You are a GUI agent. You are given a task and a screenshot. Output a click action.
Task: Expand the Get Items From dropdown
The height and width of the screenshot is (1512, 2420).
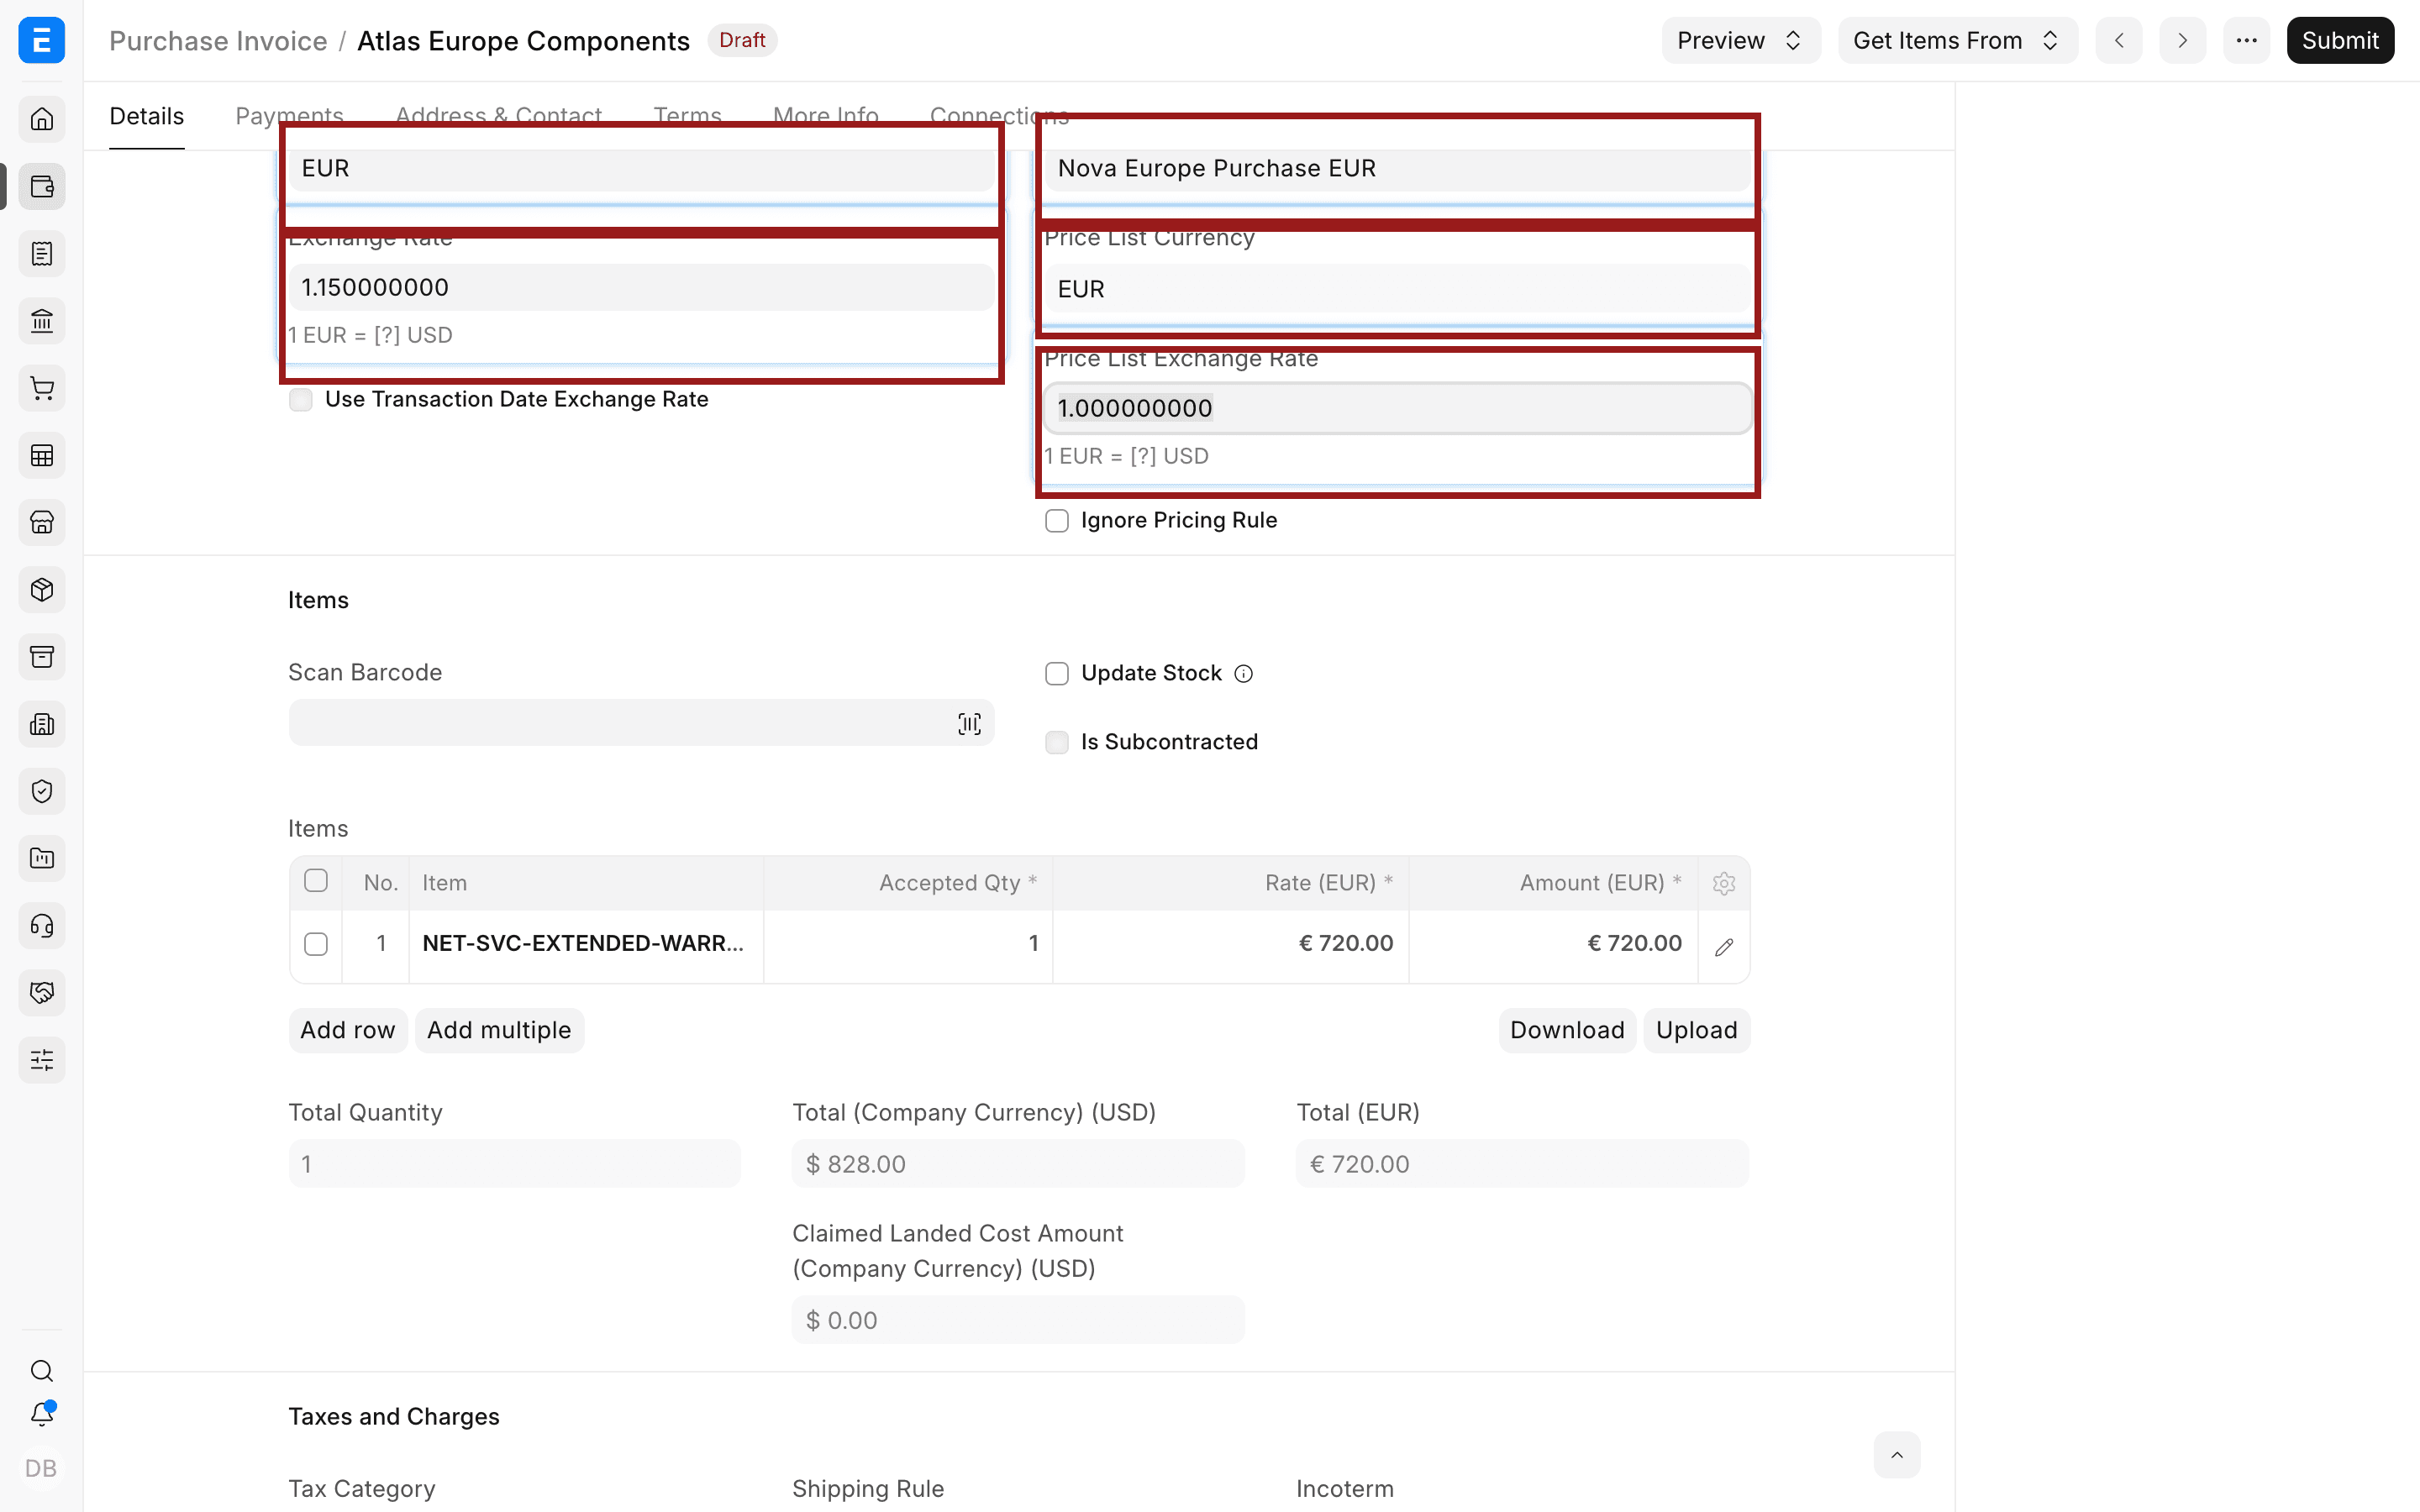(x=1957, y=40)
